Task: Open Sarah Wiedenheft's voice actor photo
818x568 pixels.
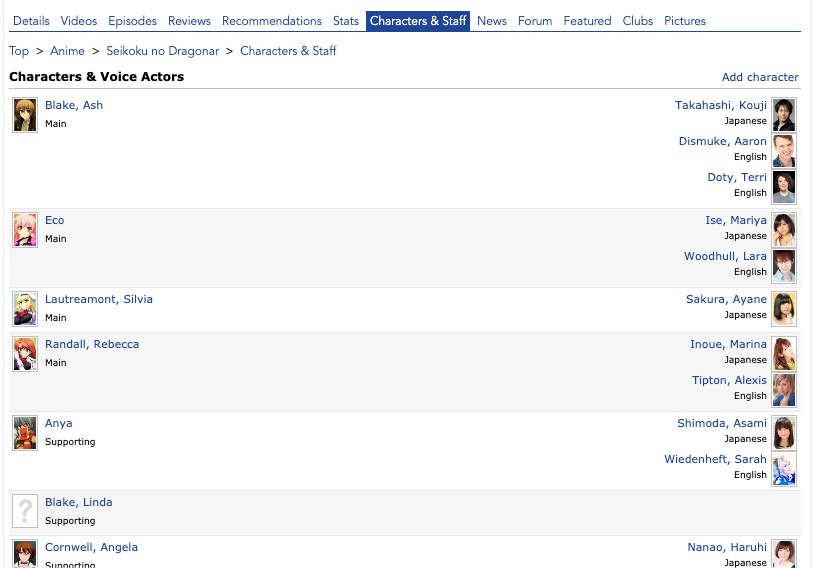Action: [x=784, y=469]
